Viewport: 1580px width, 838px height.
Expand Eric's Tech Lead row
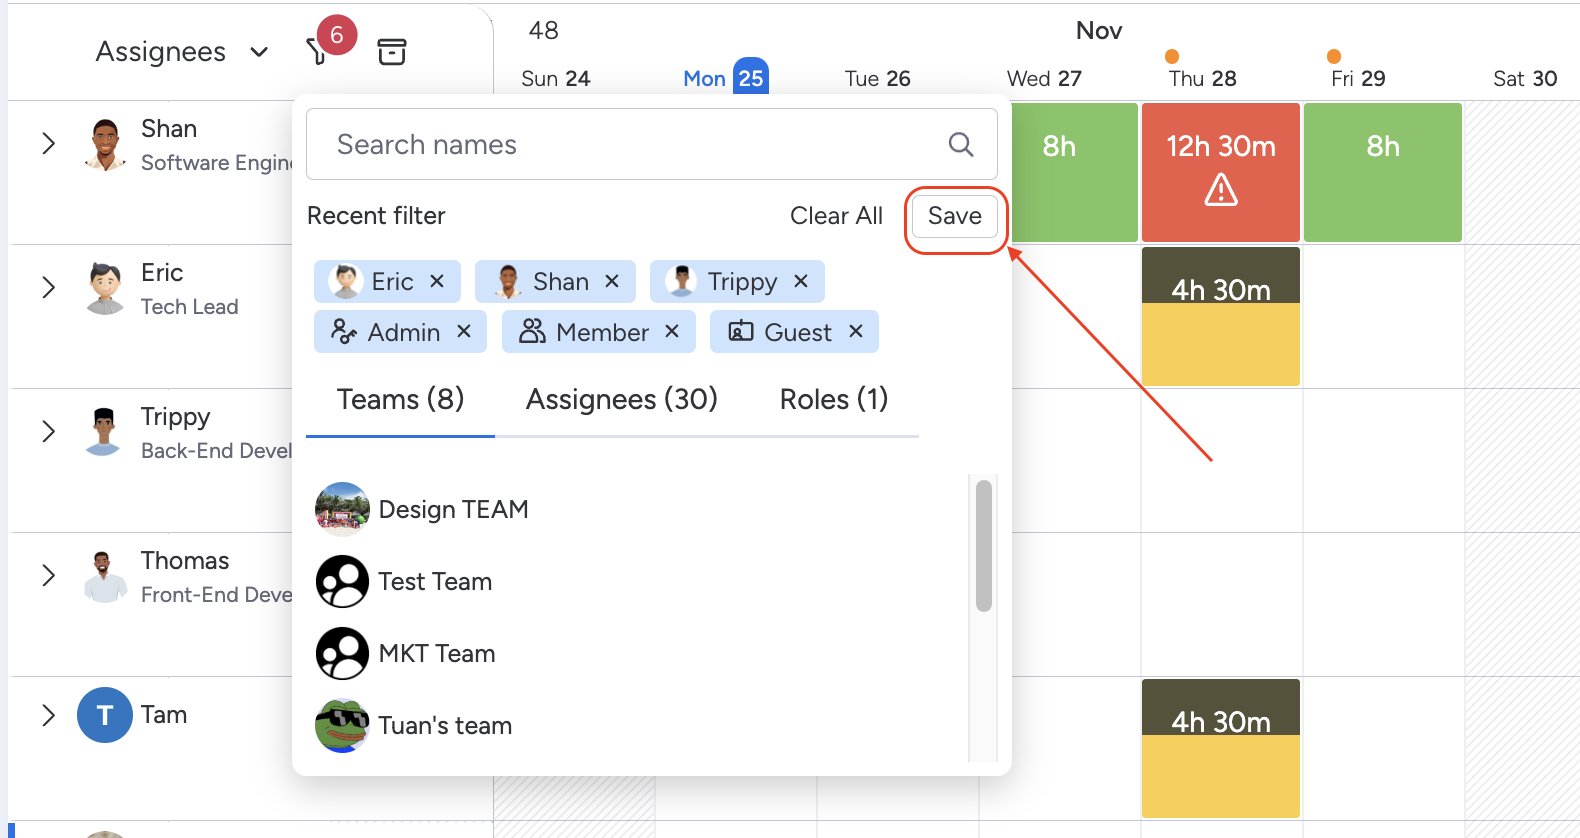coord(48,288)
